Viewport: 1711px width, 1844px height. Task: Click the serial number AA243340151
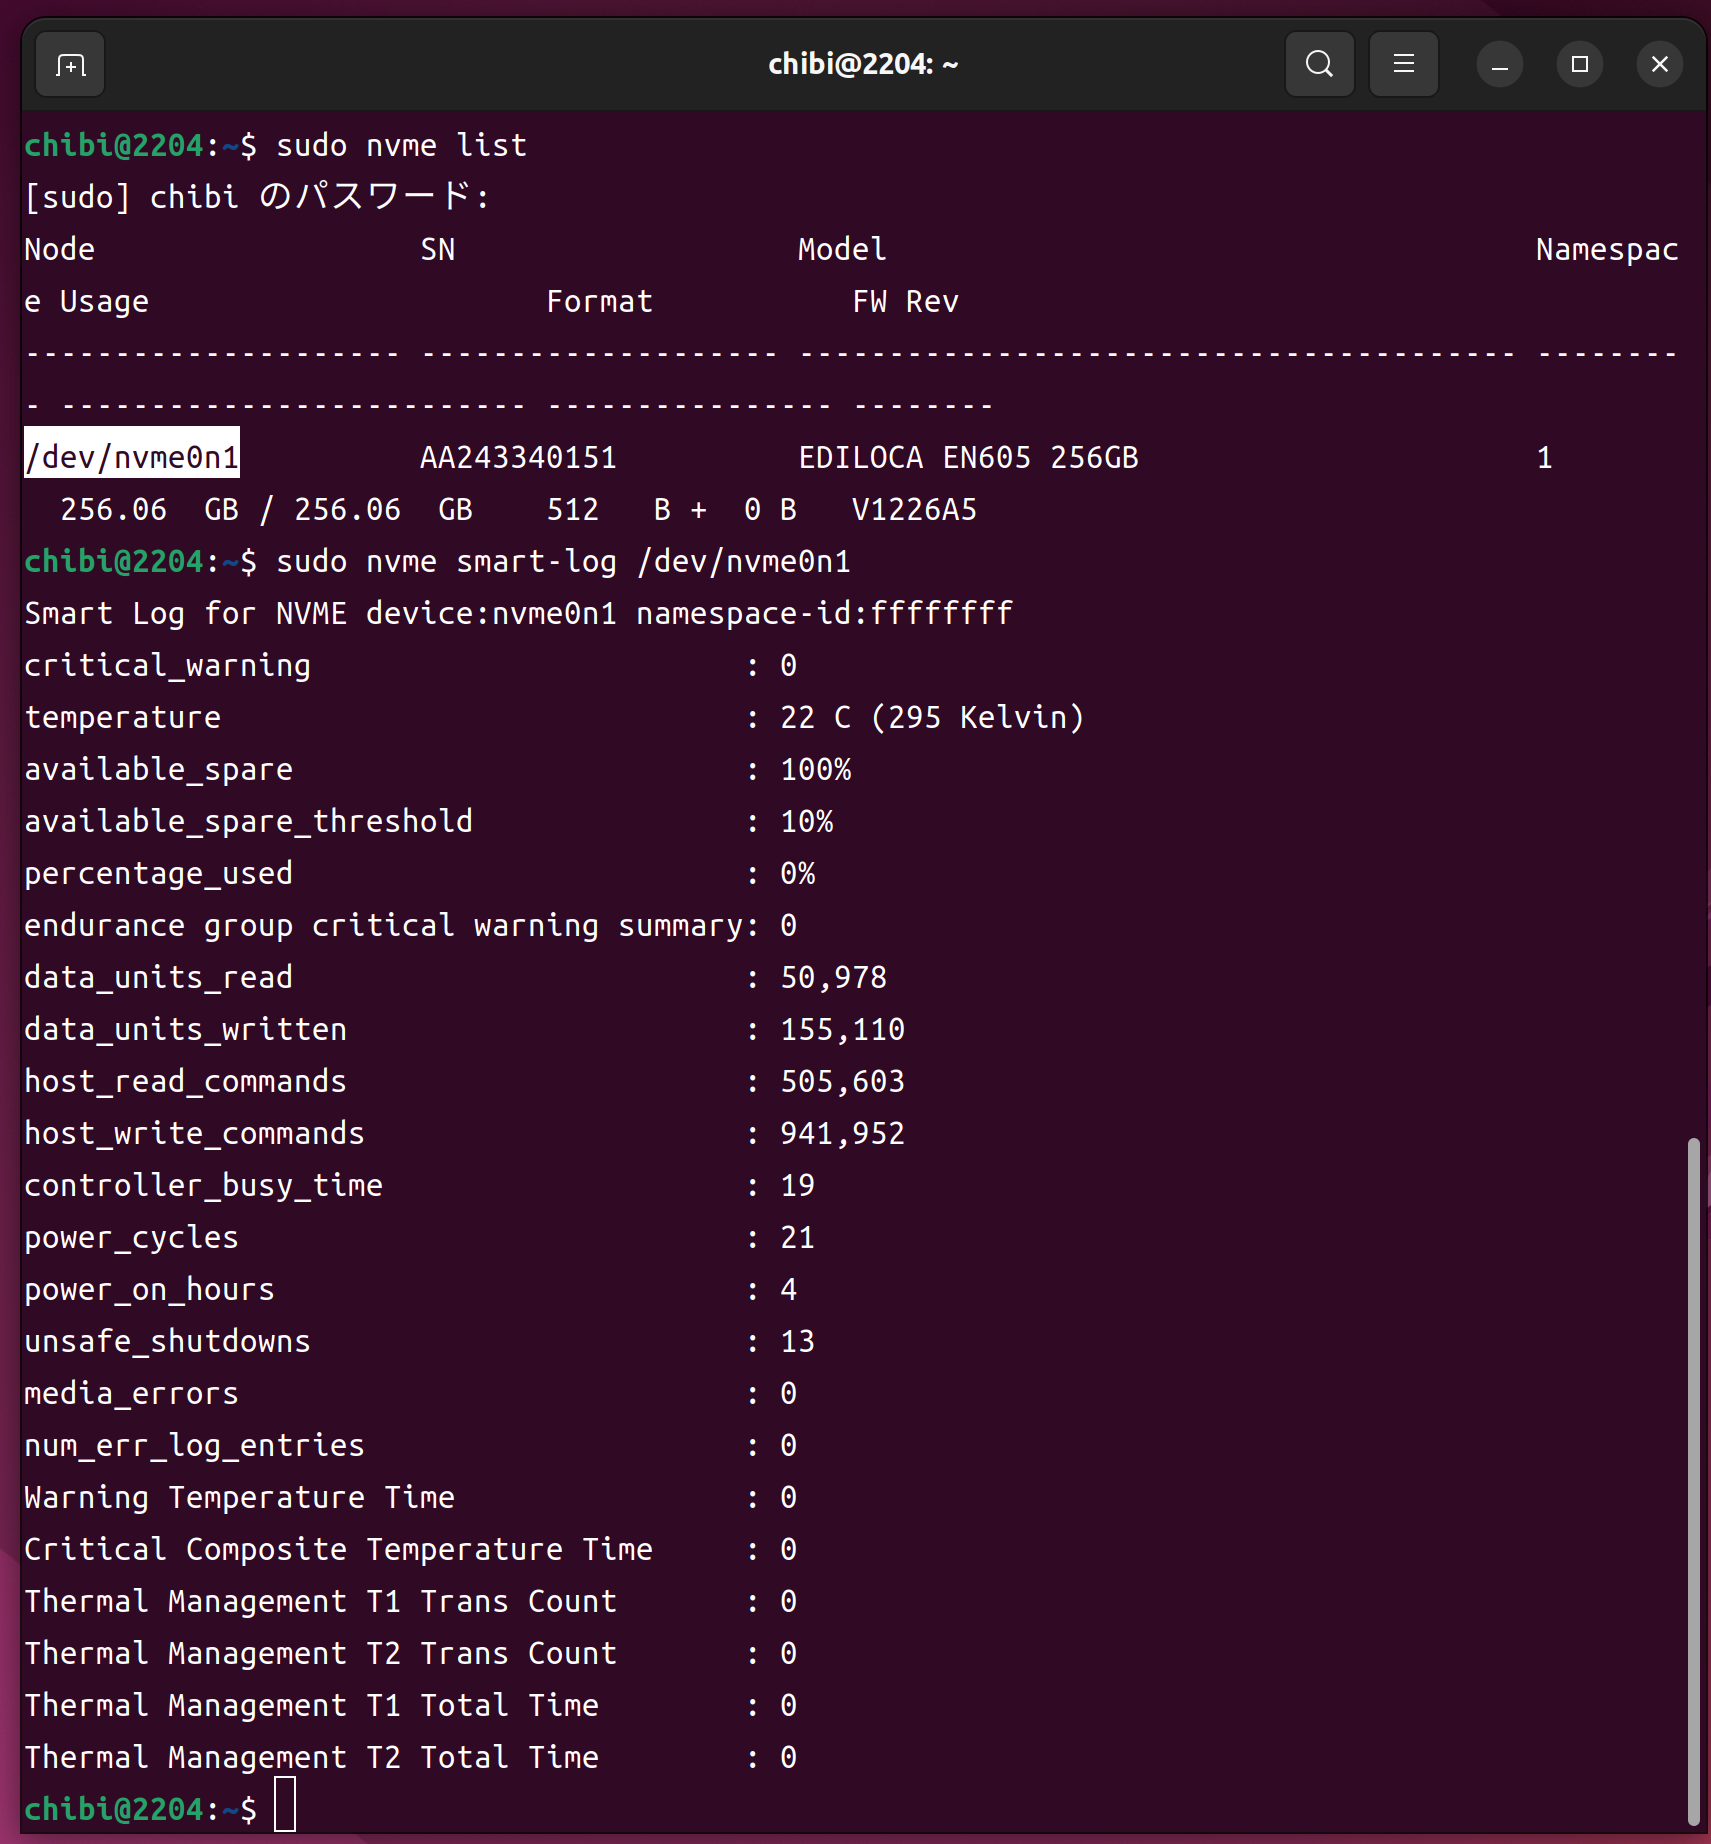[518, 458]
